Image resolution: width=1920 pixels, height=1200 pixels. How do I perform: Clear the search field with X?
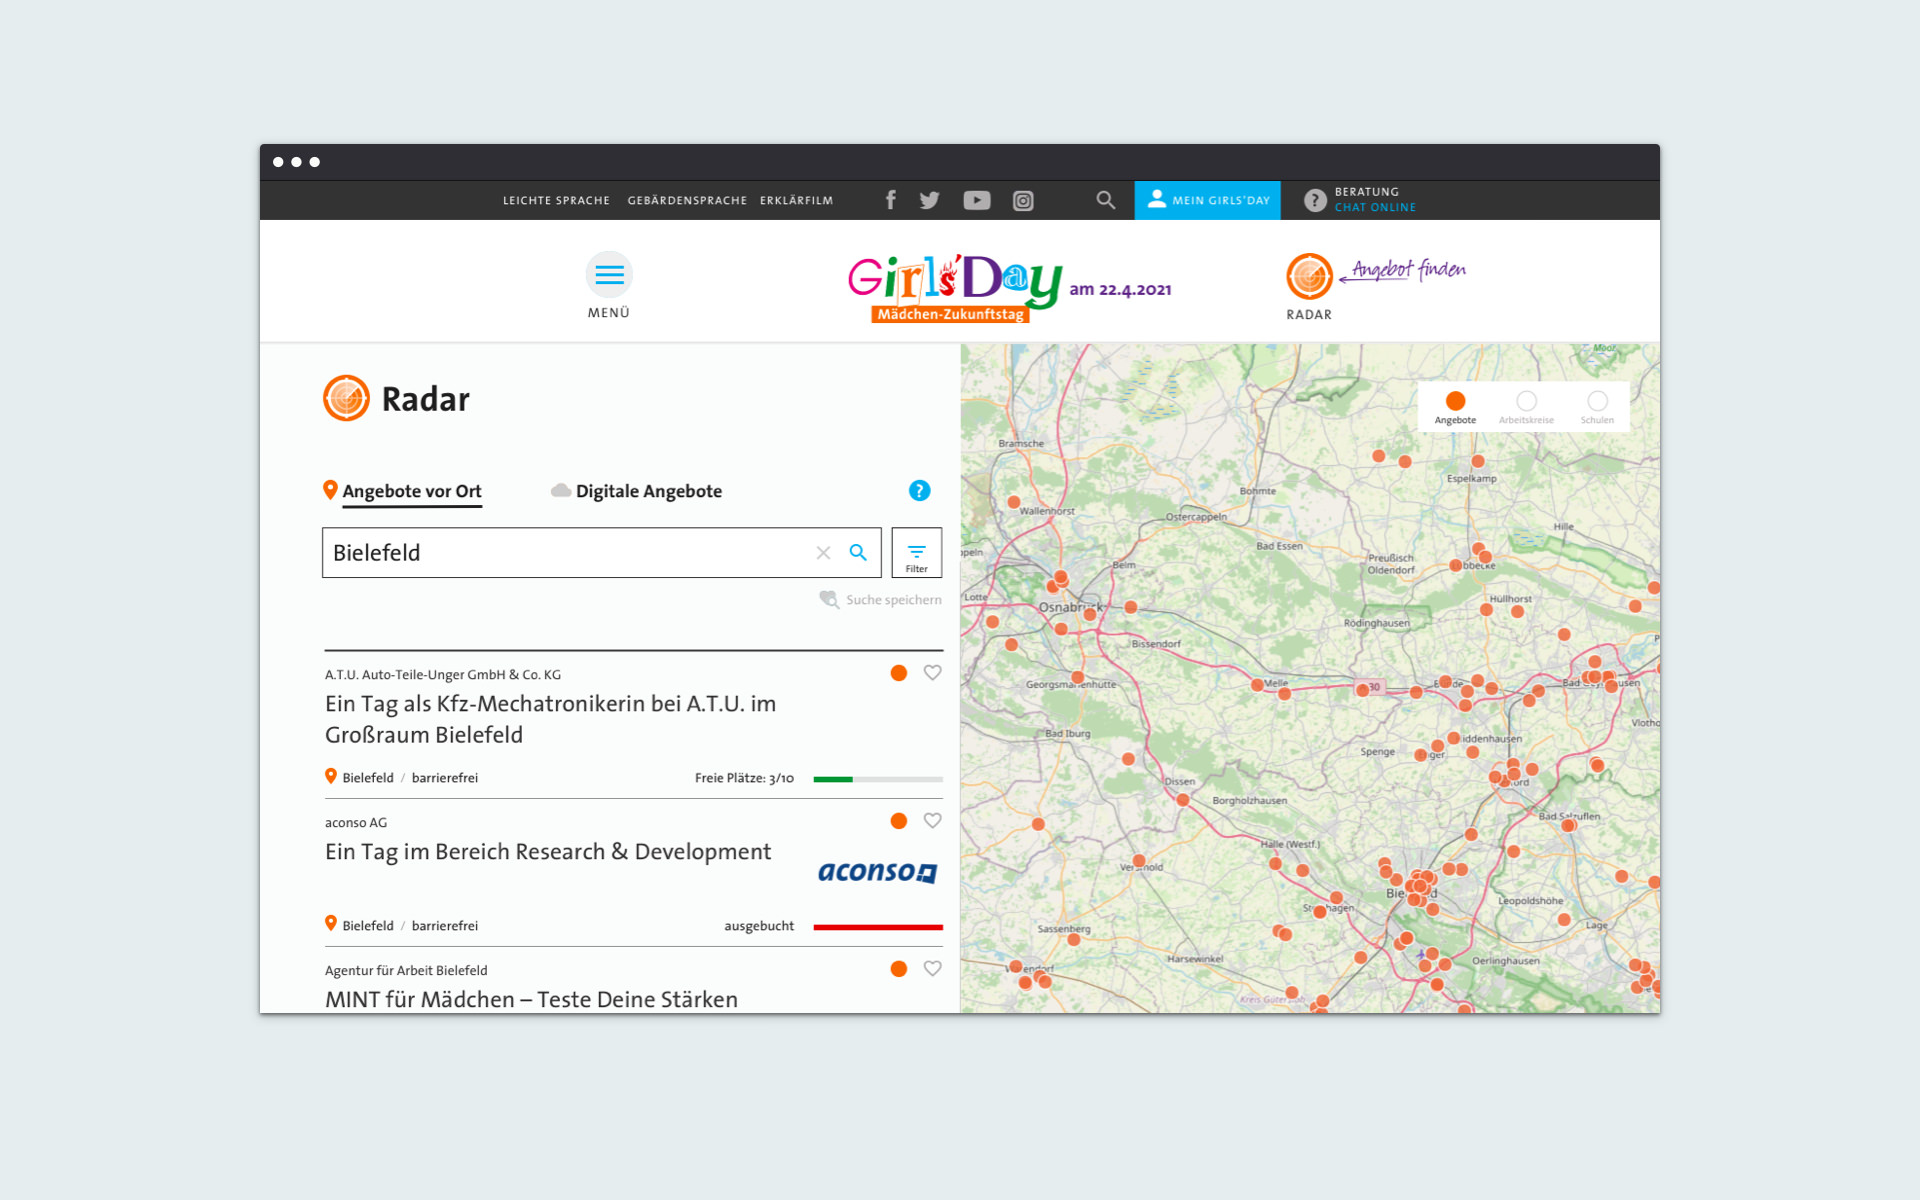coord(823,553)
